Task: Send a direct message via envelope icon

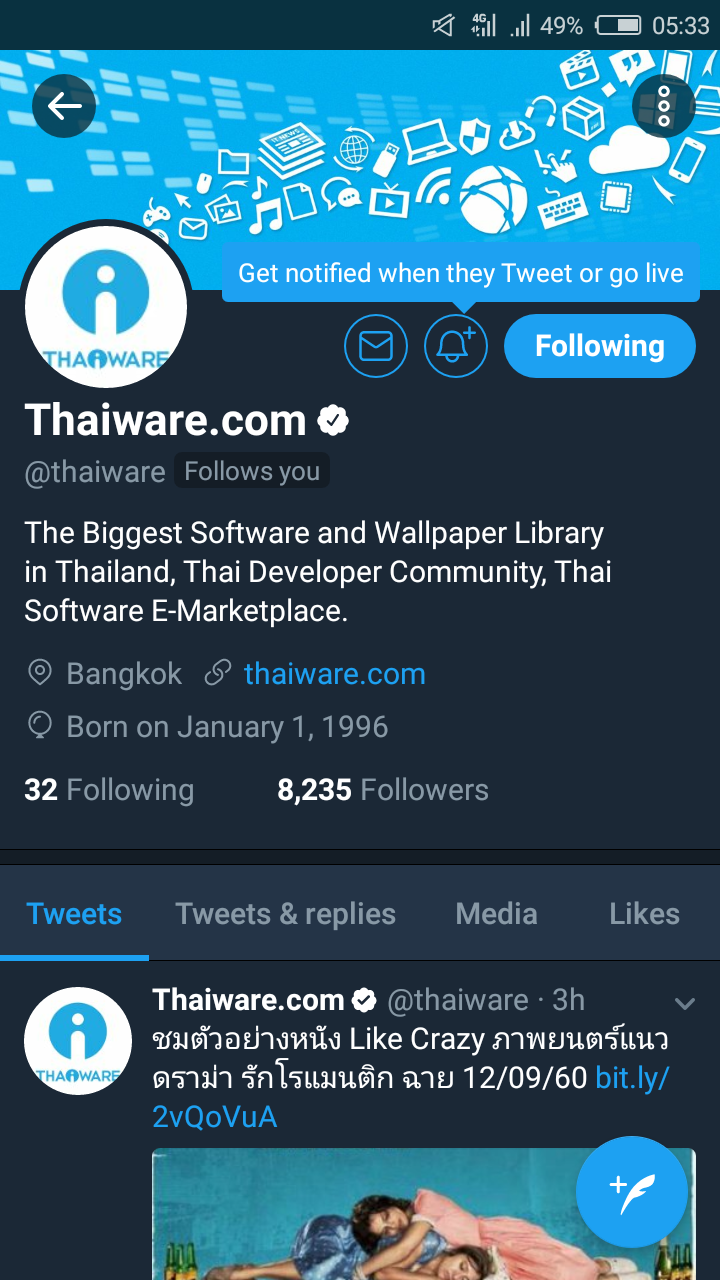Action: [376, 346]
